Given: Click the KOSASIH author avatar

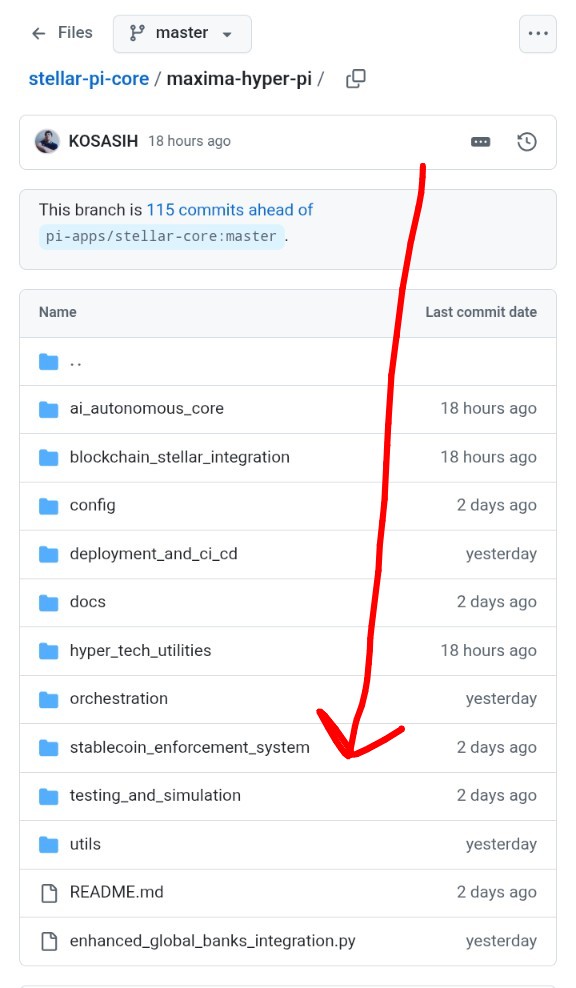Looking at the screenshot, I should [47, 141].
